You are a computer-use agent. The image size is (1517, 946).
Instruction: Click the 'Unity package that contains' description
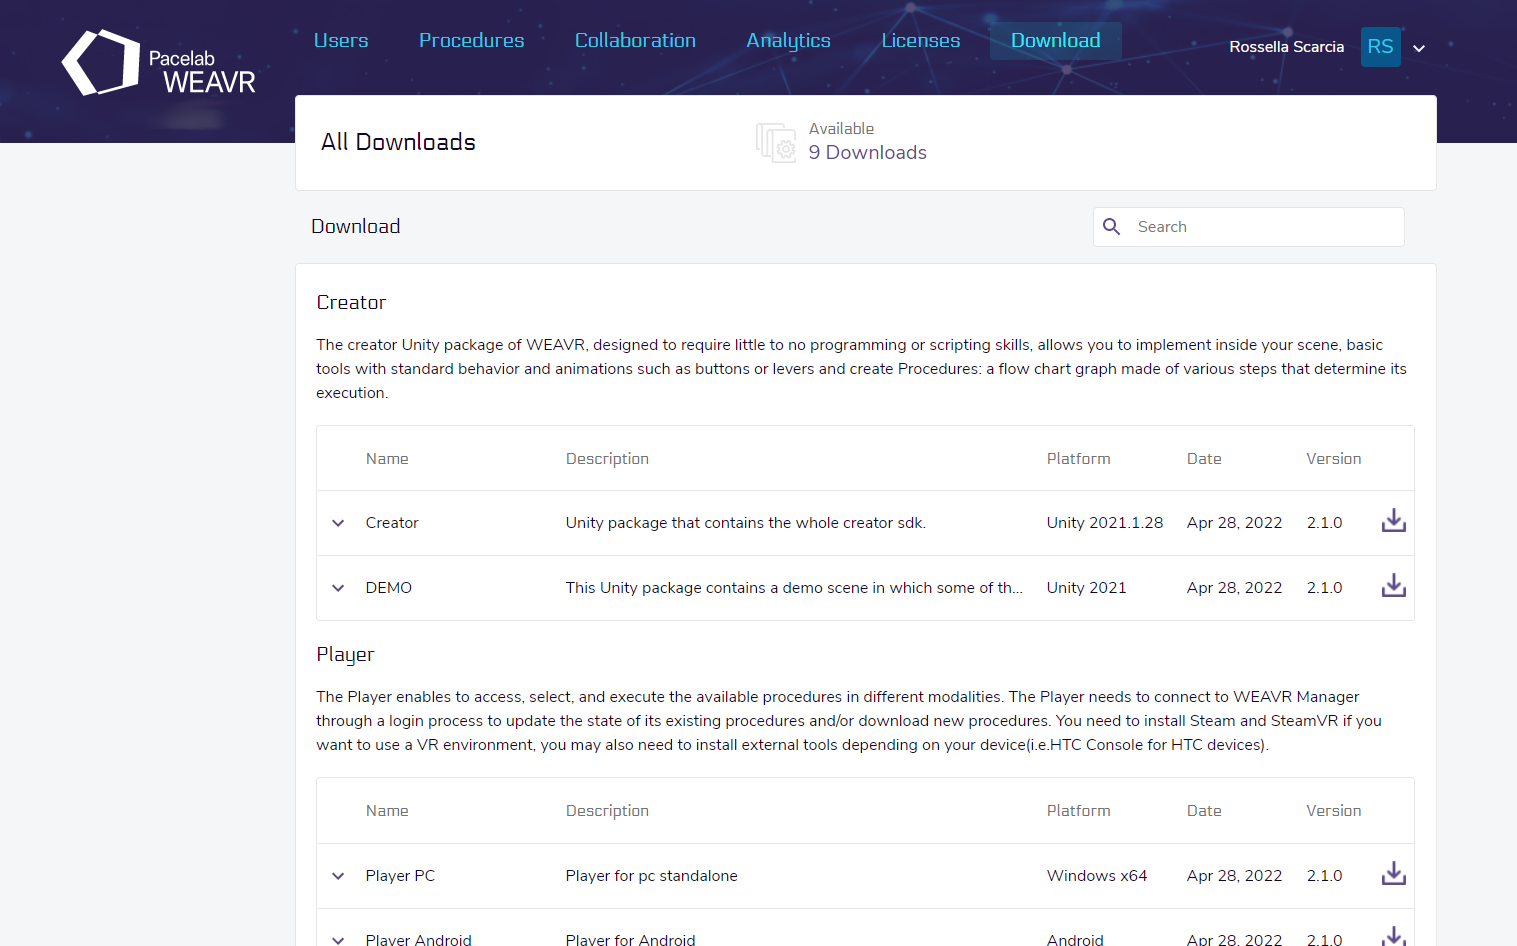click(x=745, y=523)
